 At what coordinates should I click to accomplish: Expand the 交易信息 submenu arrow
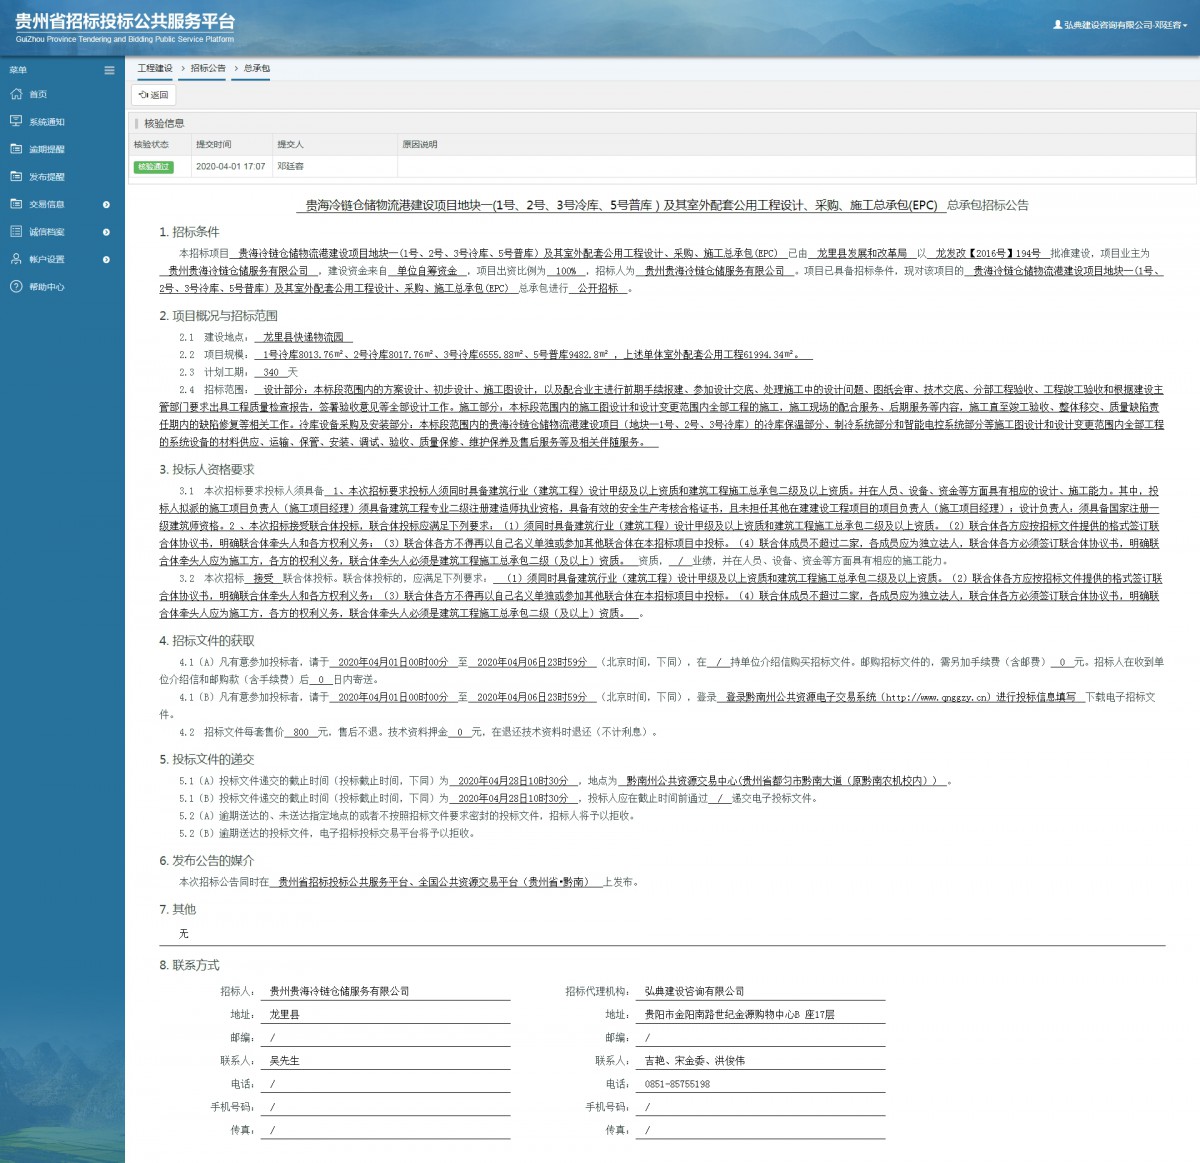(106, 204)
